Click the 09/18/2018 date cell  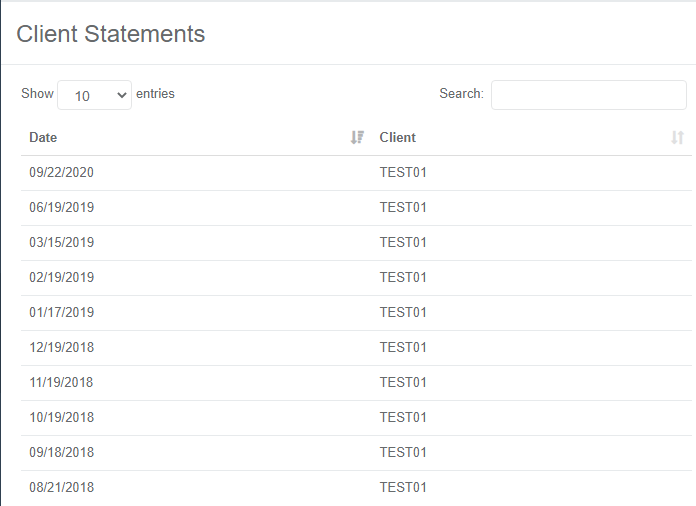coord(61,453)
